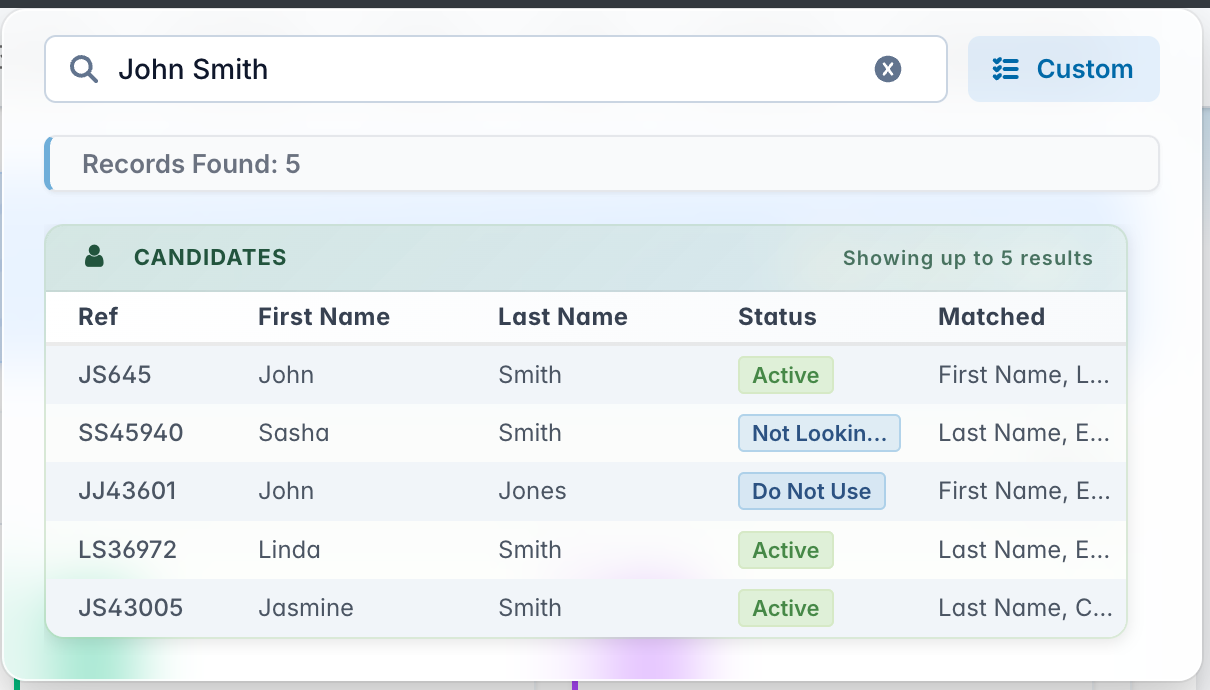1210x690 pixels.
Task: Click Matched value in Jasmine's row
Action: pyautogui.click(x=1024, y=608)
